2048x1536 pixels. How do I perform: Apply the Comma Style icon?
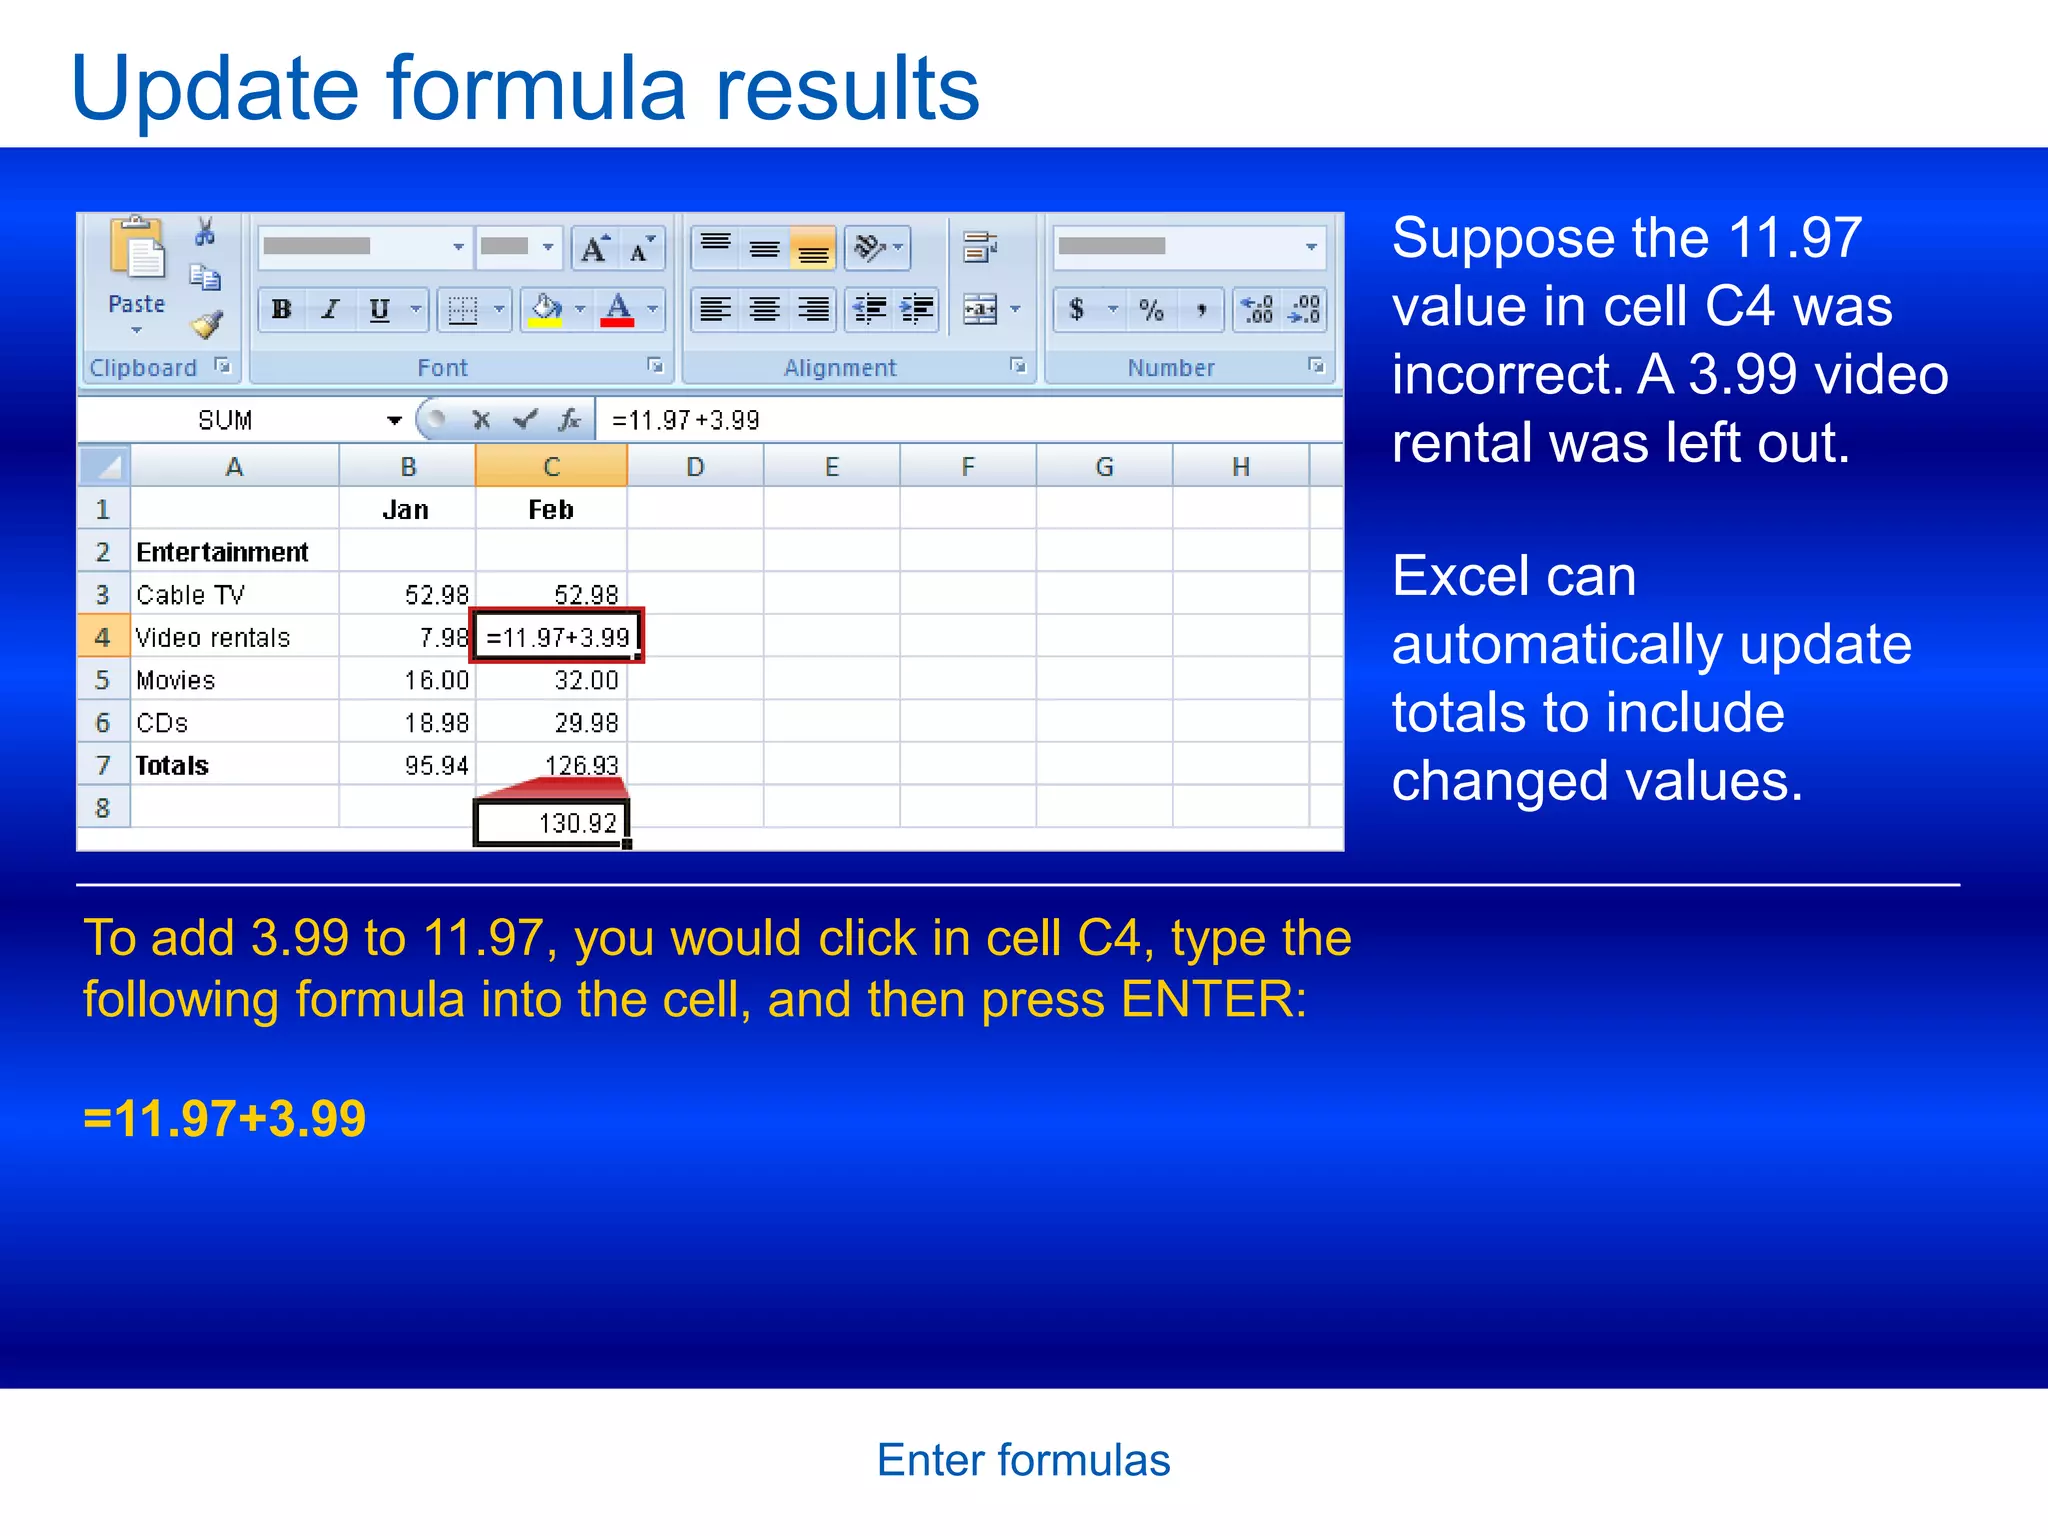click(x=1202, y=310)
